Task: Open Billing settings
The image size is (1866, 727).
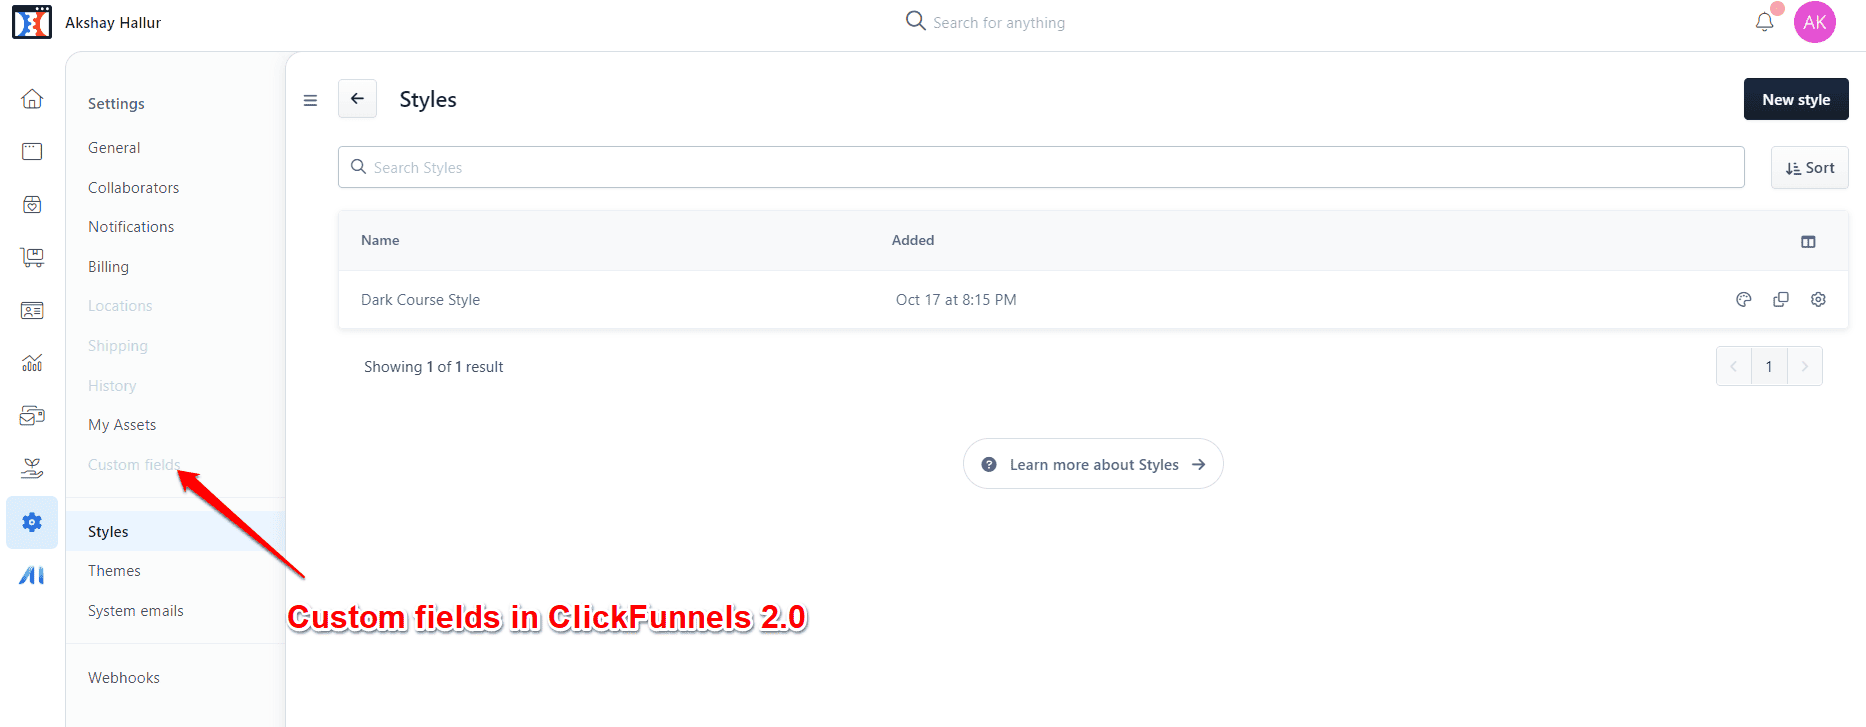Action: click(x=108, y=266)
